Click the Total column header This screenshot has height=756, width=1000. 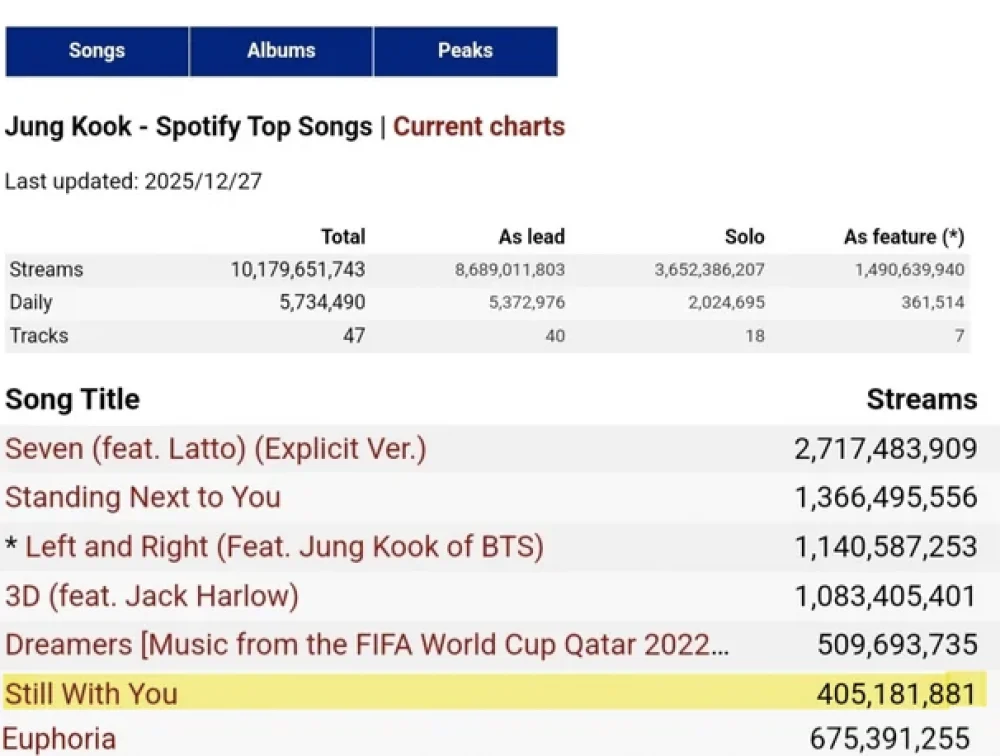coord(343,237)
